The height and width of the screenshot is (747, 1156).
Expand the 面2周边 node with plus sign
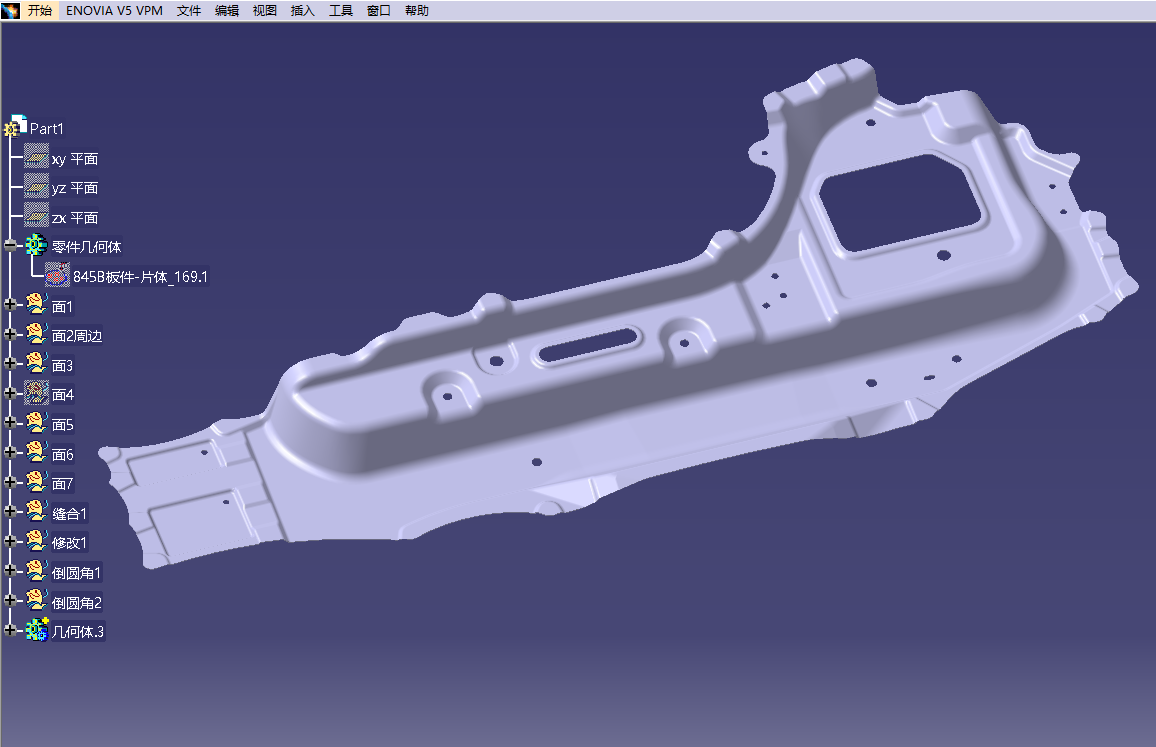coord(11,335)
